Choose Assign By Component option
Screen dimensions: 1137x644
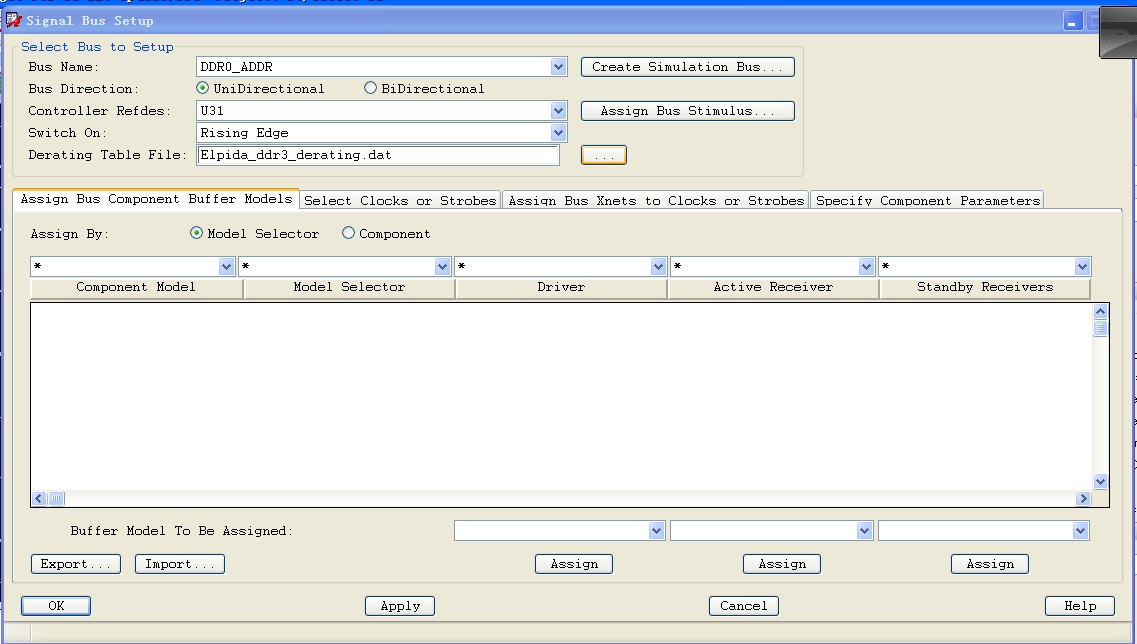[x=348, y=233]
